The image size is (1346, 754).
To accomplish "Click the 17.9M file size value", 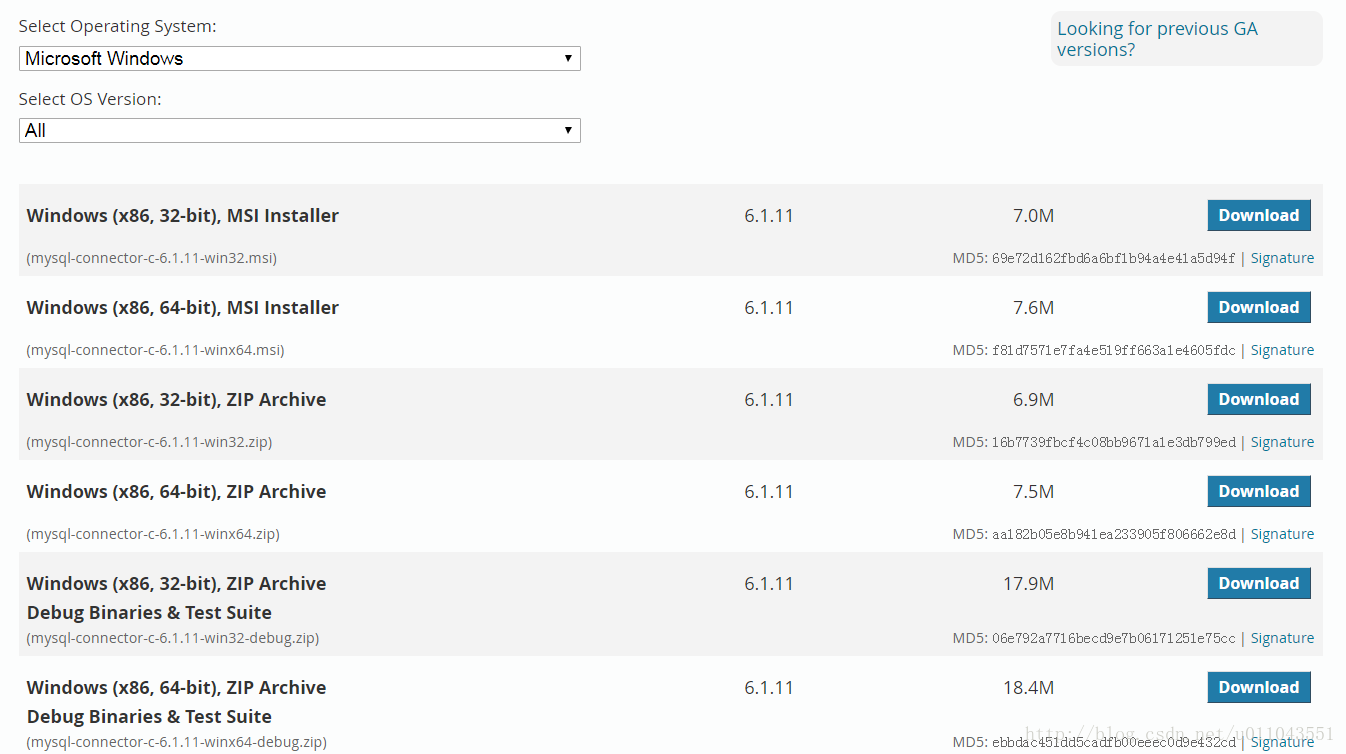I will click(1029, 583).
